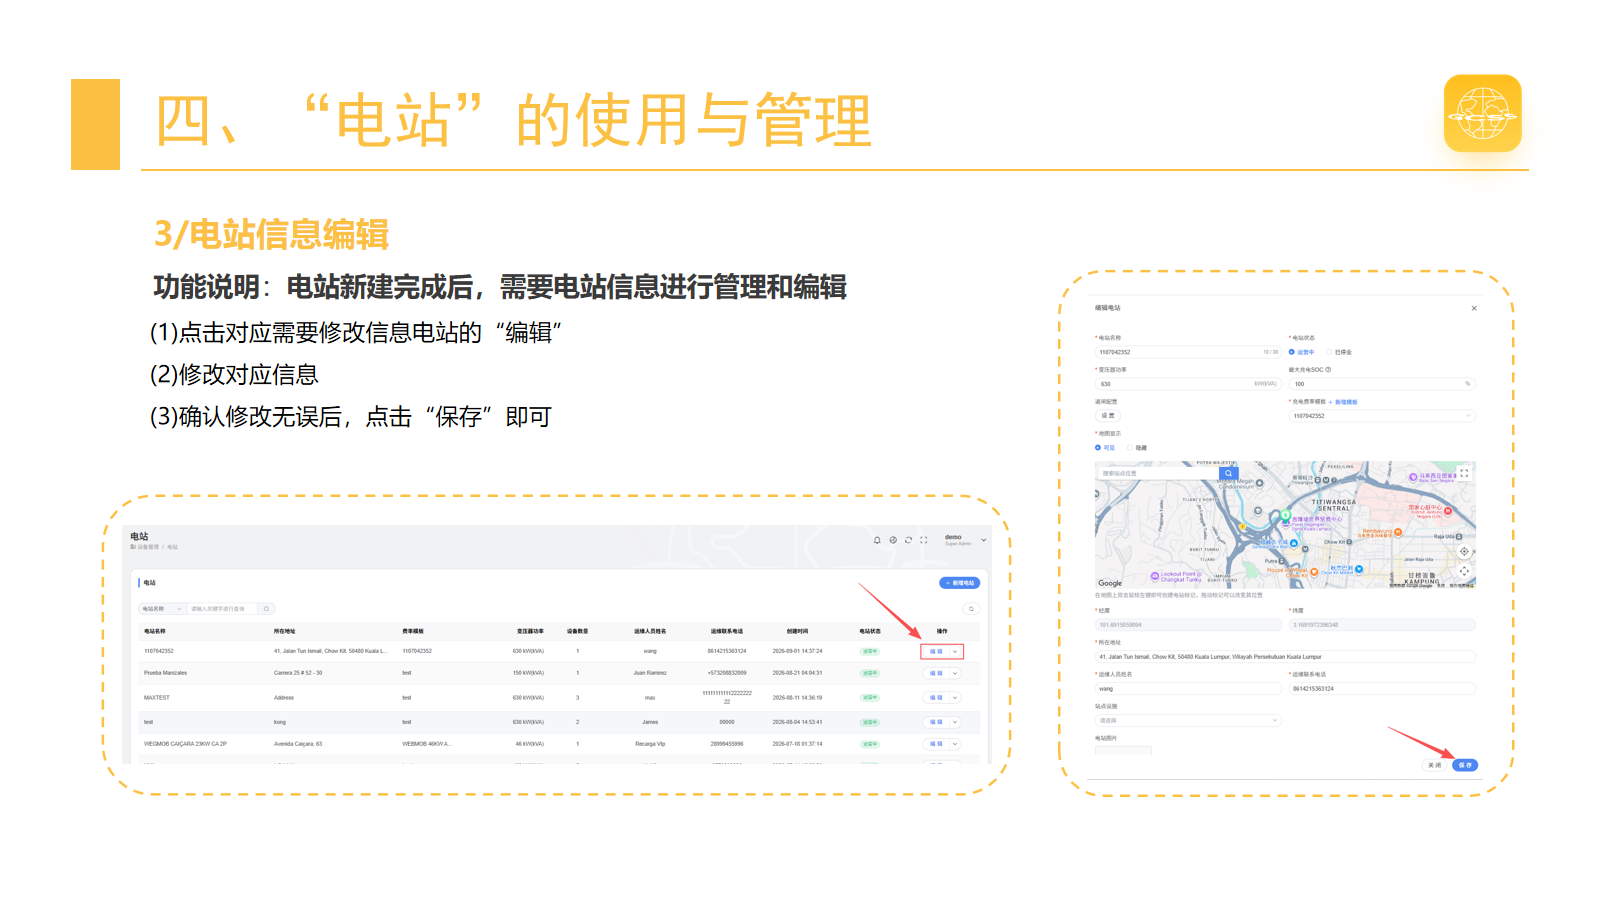Click map location search box
The image size is (1600, 900).
[x=1158, y=473]
